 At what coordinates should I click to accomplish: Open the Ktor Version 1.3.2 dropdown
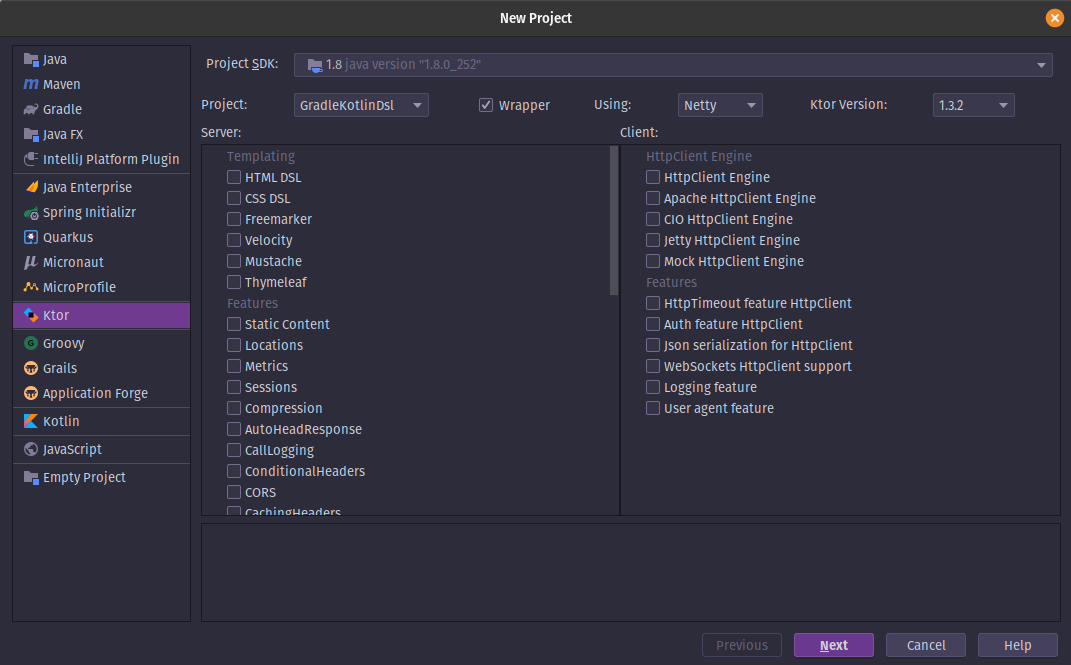(x=972, y=105)
